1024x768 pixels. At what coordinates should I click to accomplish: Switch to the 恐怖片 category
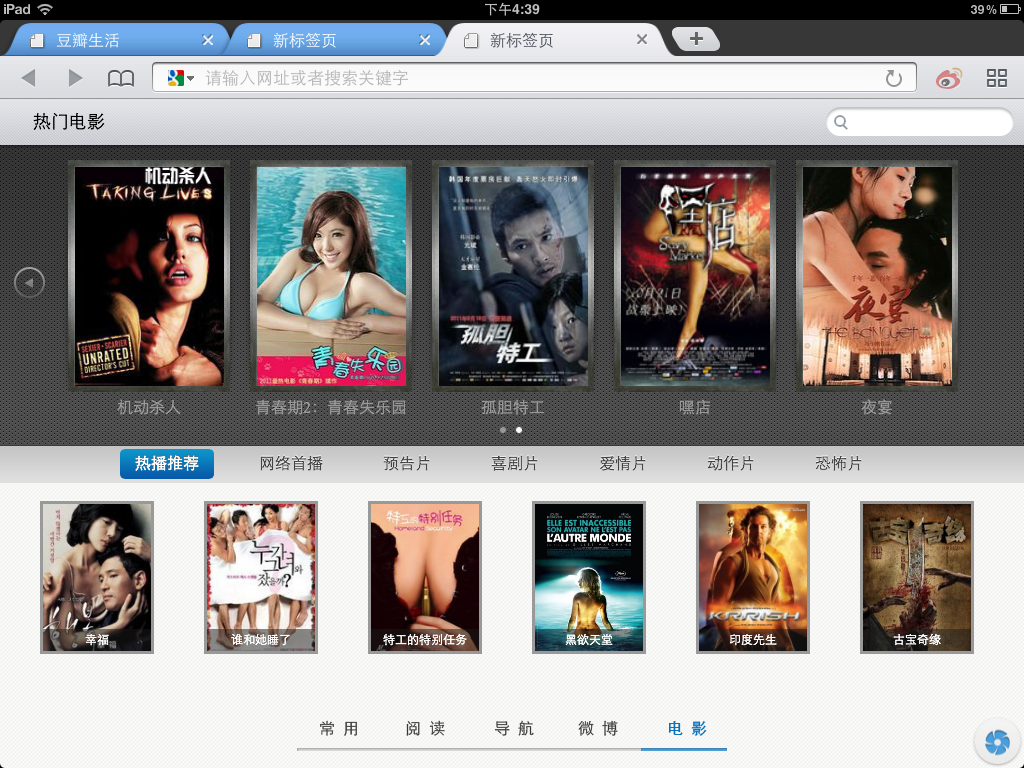tap(839, 464)
